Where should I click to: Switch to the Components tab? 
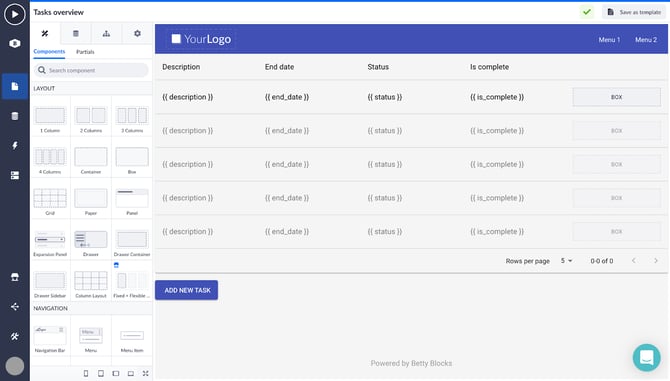click(49, 52)
